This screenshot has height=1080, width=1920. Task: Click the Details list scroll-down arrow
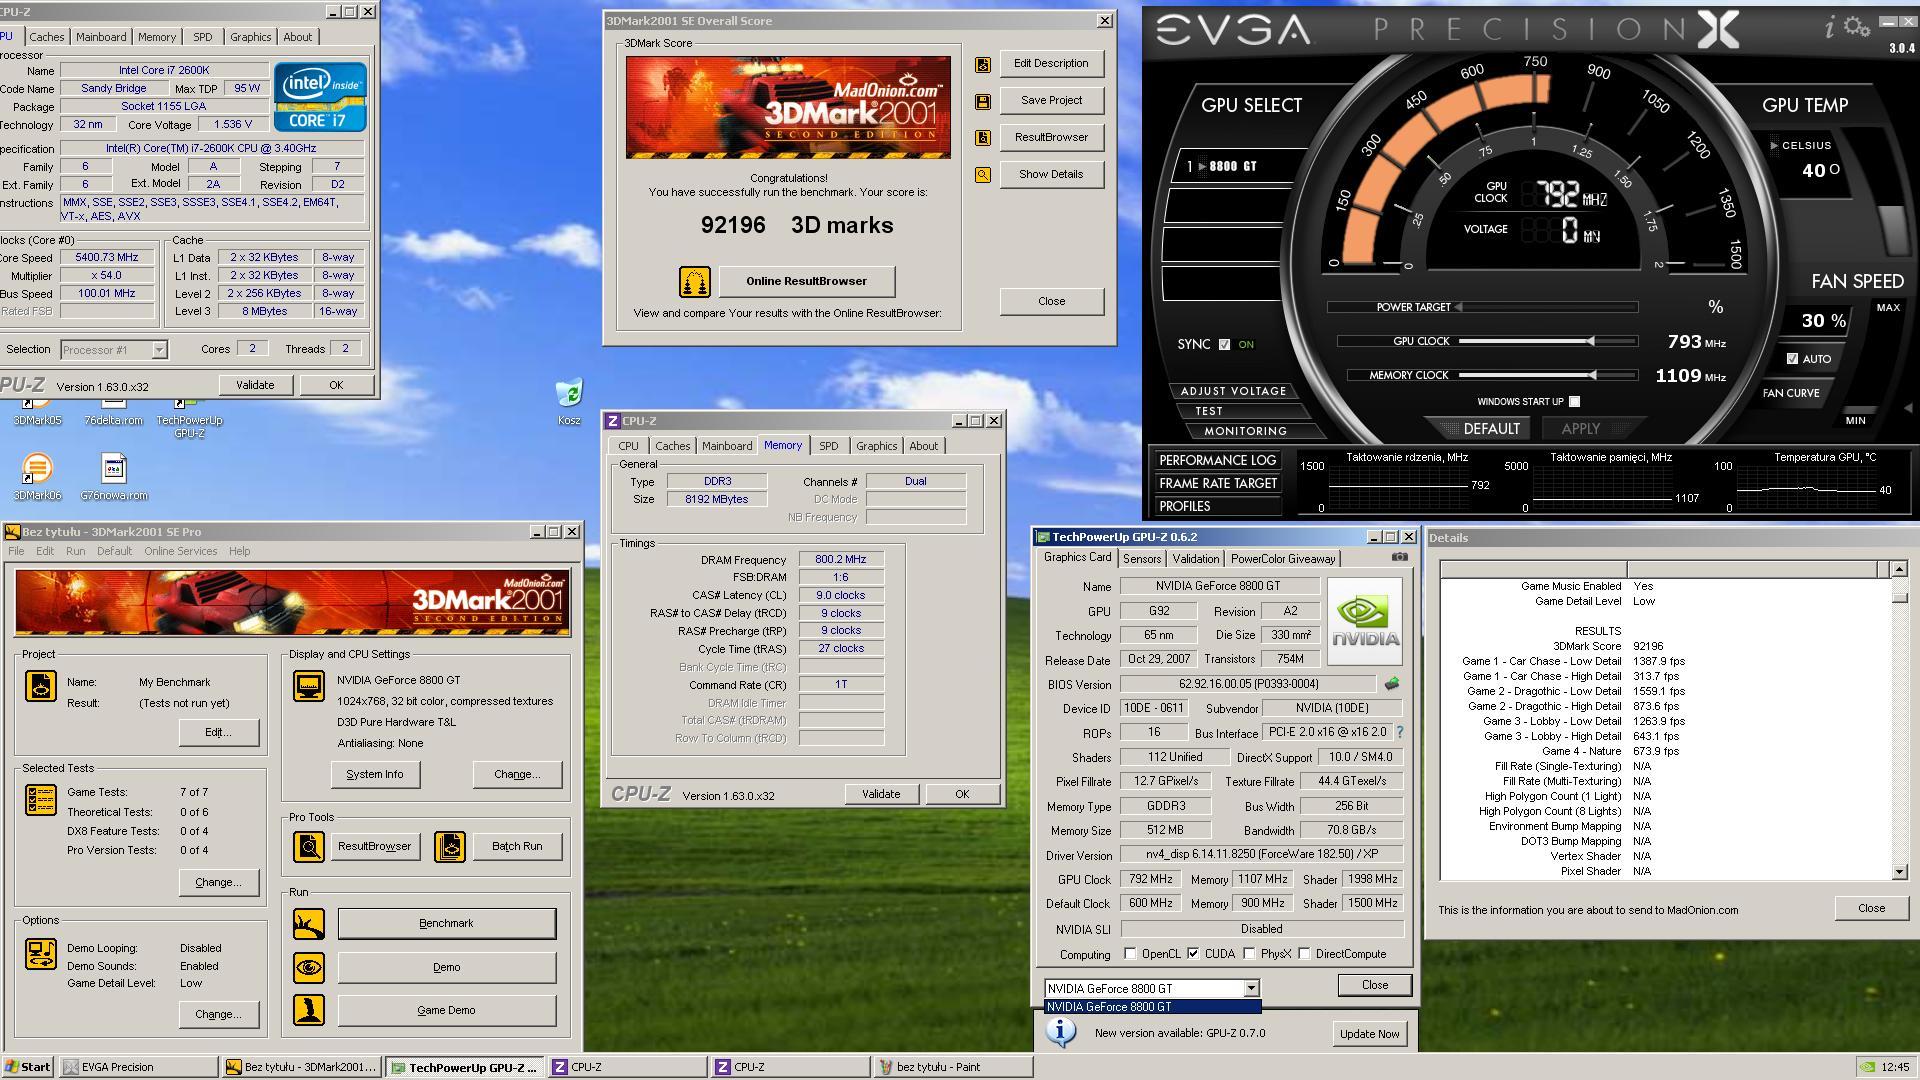1900,872
